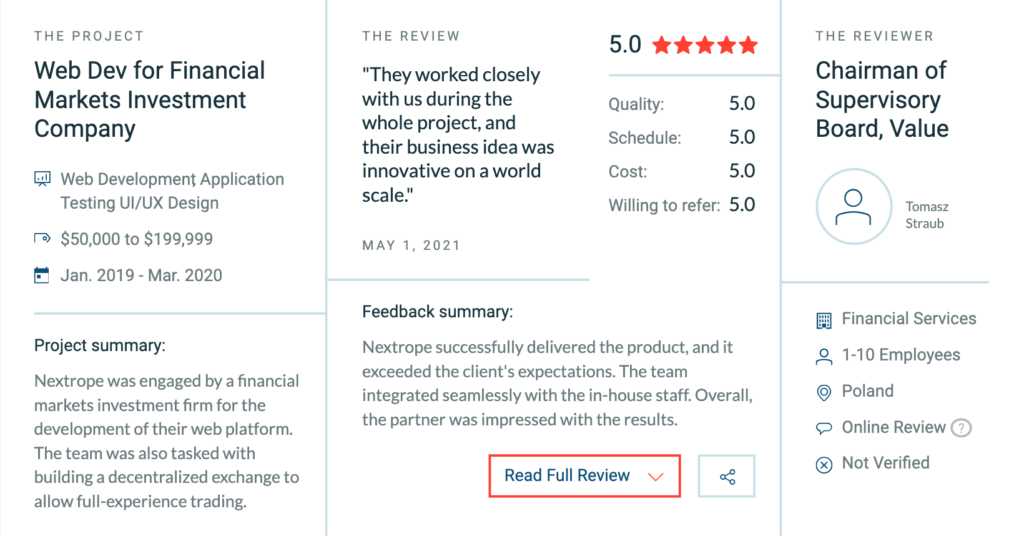
Task: Click the project budget tag icon
Action: 42,239
